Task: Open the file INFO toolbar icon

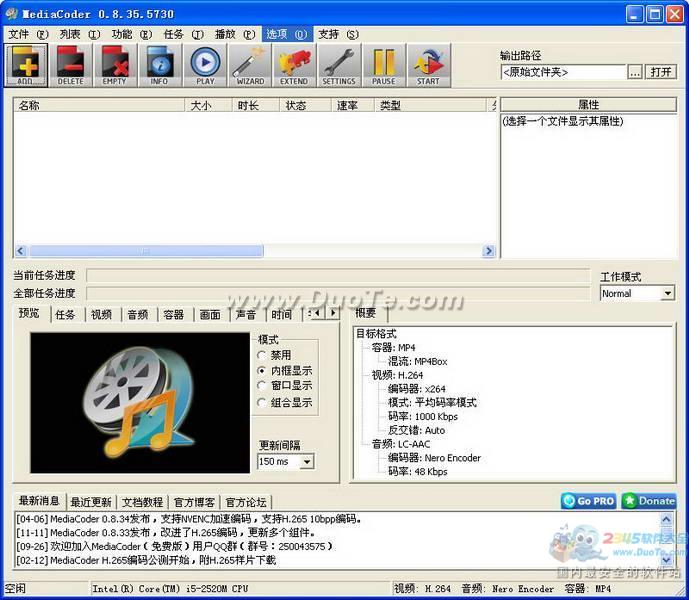Action: (160, 65)
